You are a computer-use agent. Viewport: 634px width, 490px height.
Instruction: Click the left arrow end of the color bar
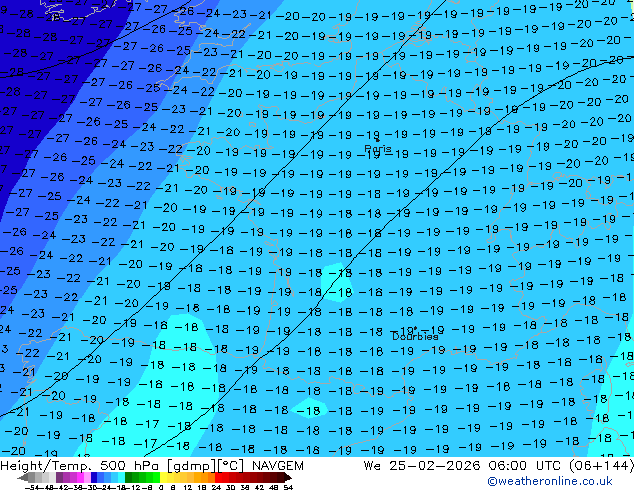coord(22,477)
